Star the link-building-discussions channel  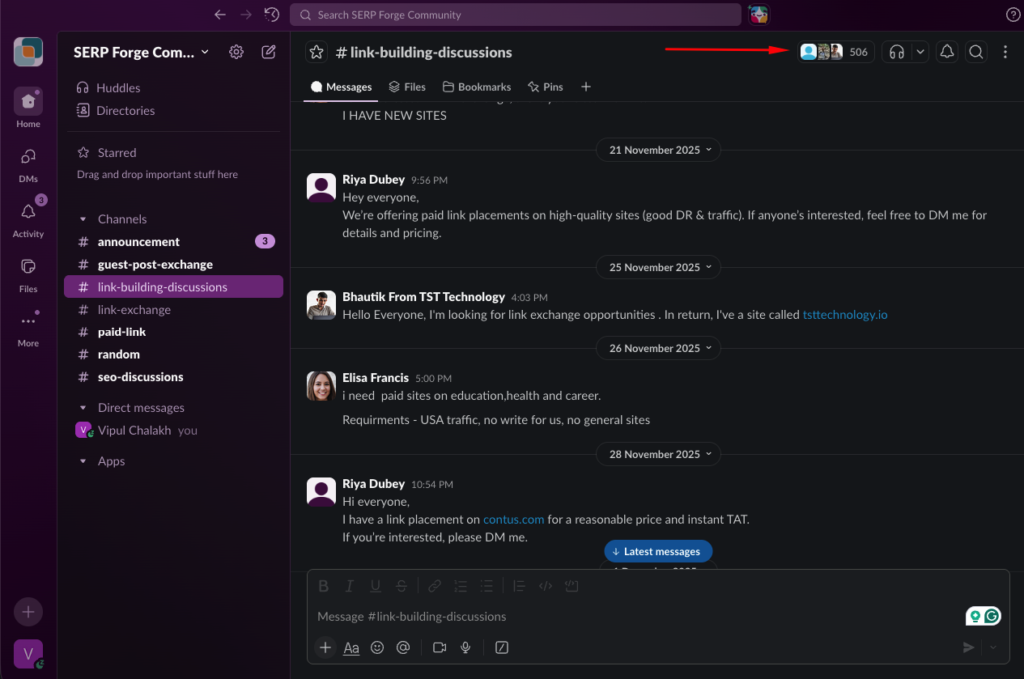click(x=317, y=52)
